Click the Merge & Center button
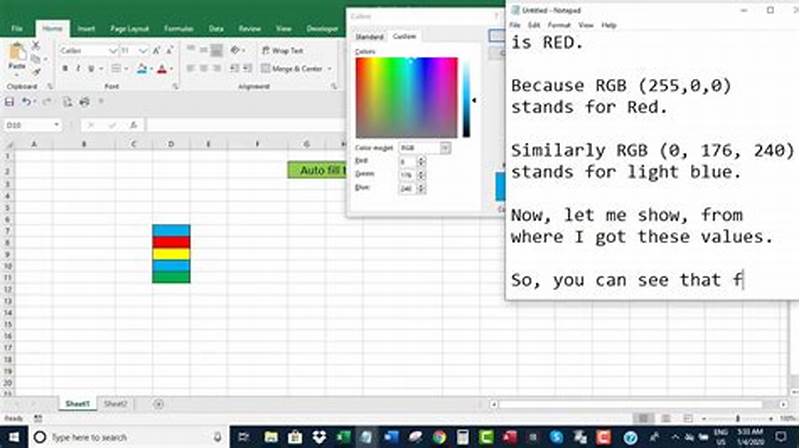 click(292, 68)
